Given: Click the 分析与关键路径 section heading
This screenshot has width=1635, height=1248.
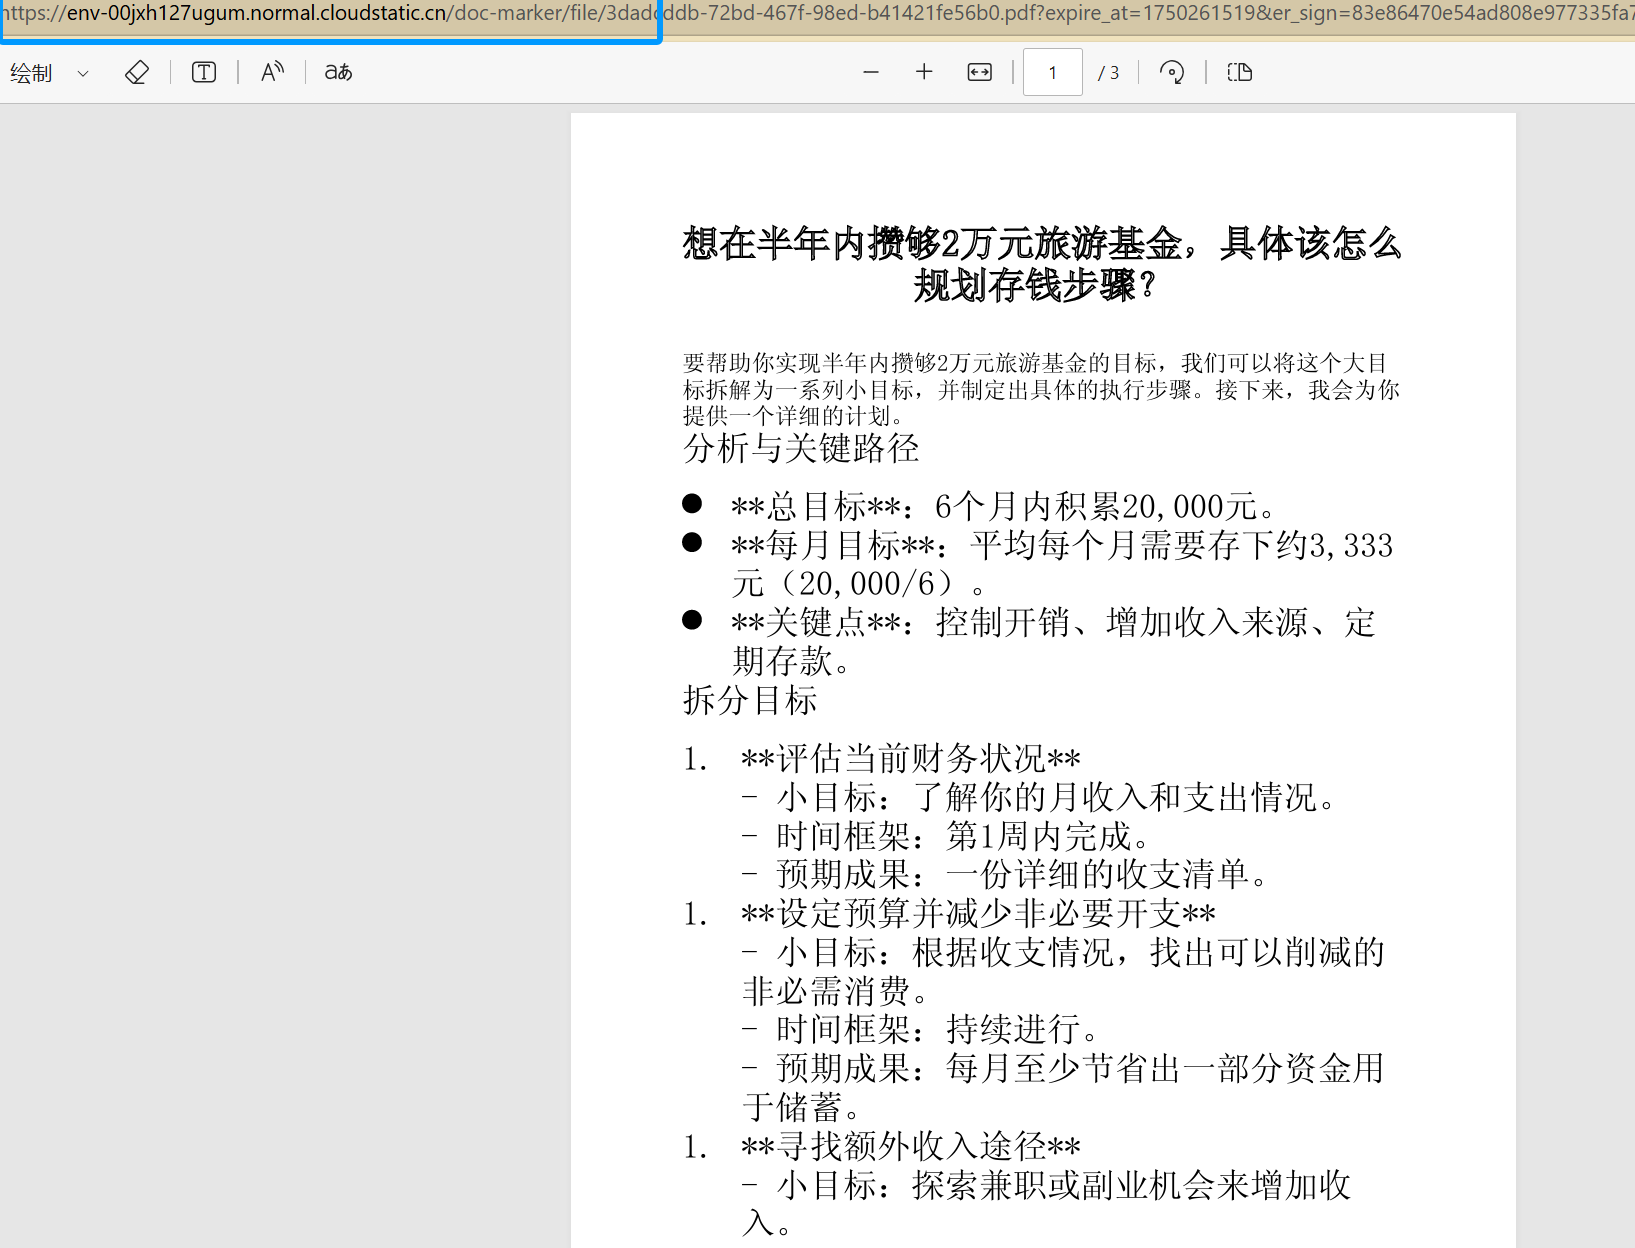Looking at the screenshot, I should point(801,448).
